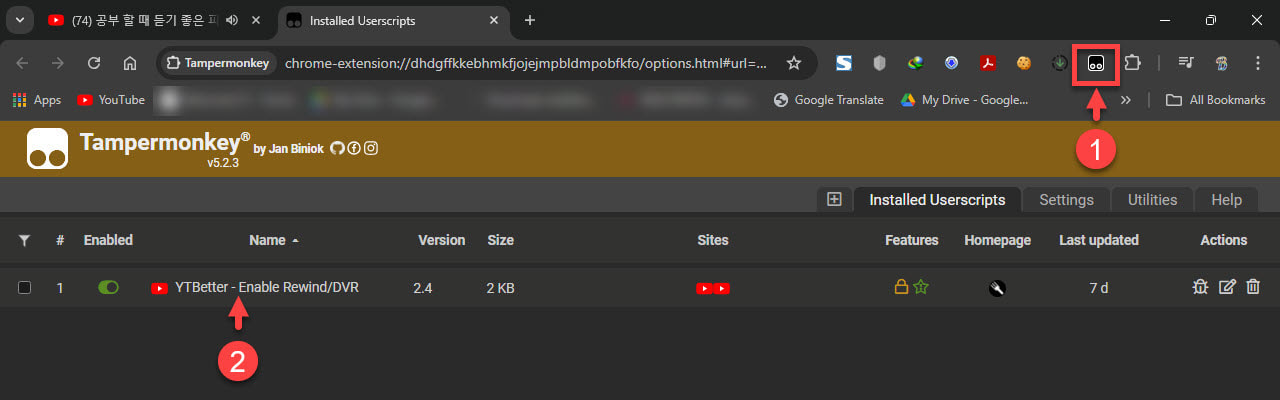Open the Utilities tab
The width and height of the screenshot is (1280, 400).
pos(1152,199)
